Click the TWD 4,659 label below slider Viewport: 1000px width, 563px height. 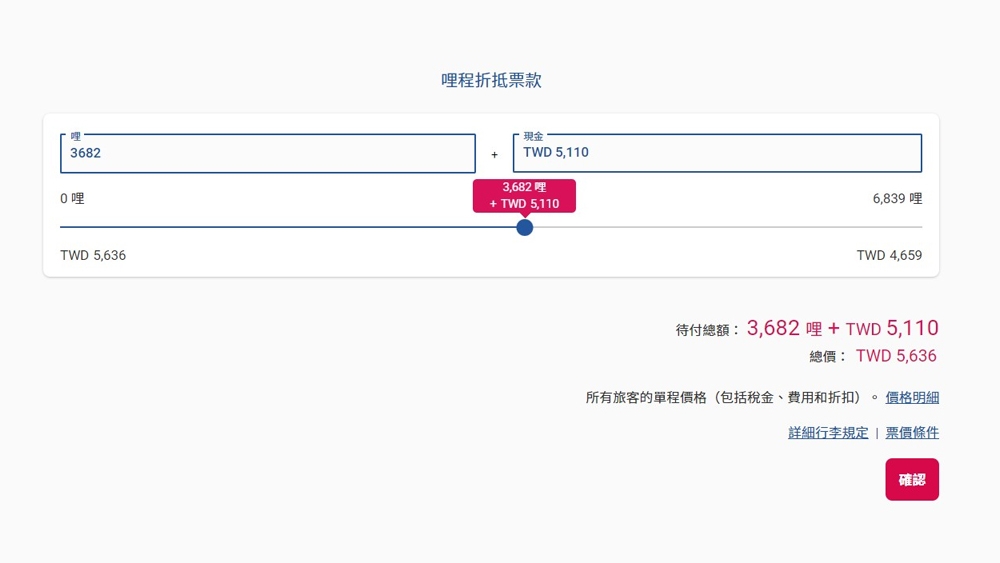(889, 256)
